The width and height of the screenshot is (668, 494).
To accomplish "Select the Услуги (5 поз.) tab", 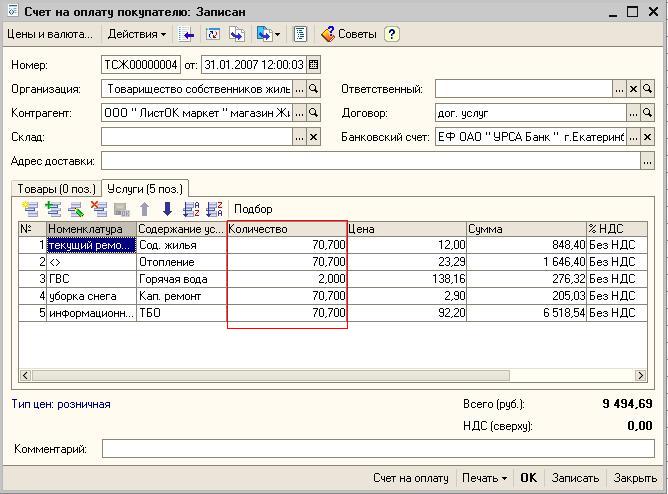I will [145, 189].
